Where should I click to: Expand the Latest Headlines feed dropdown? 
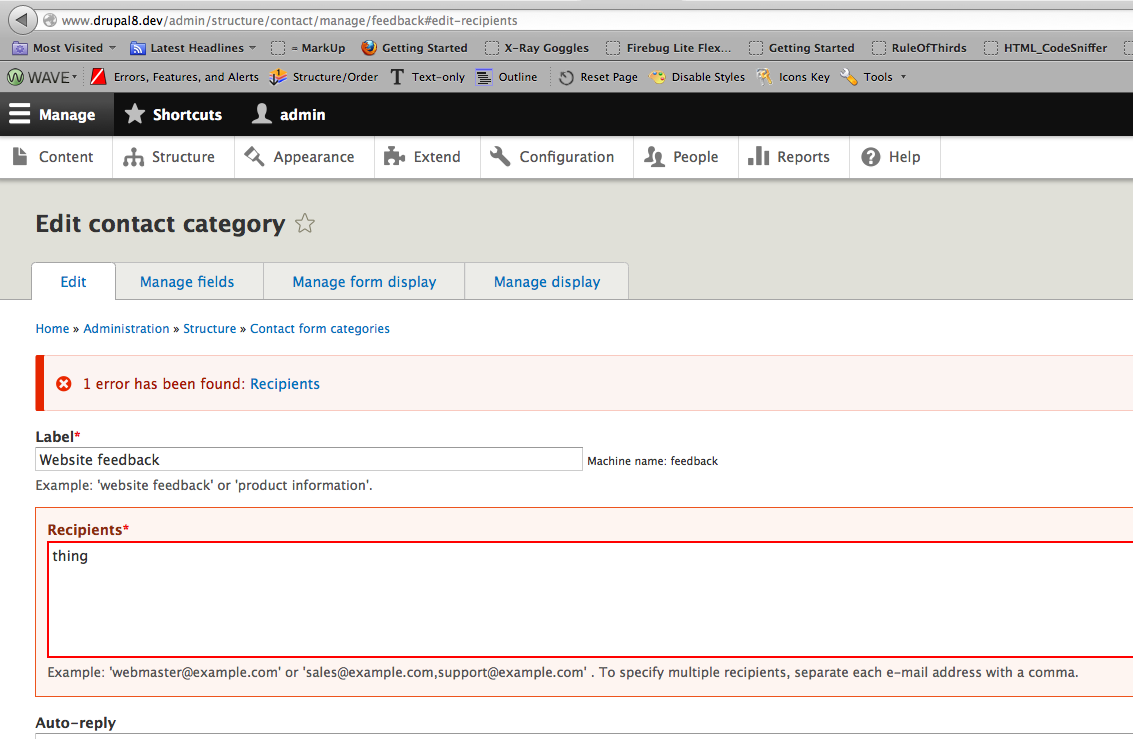194,48
